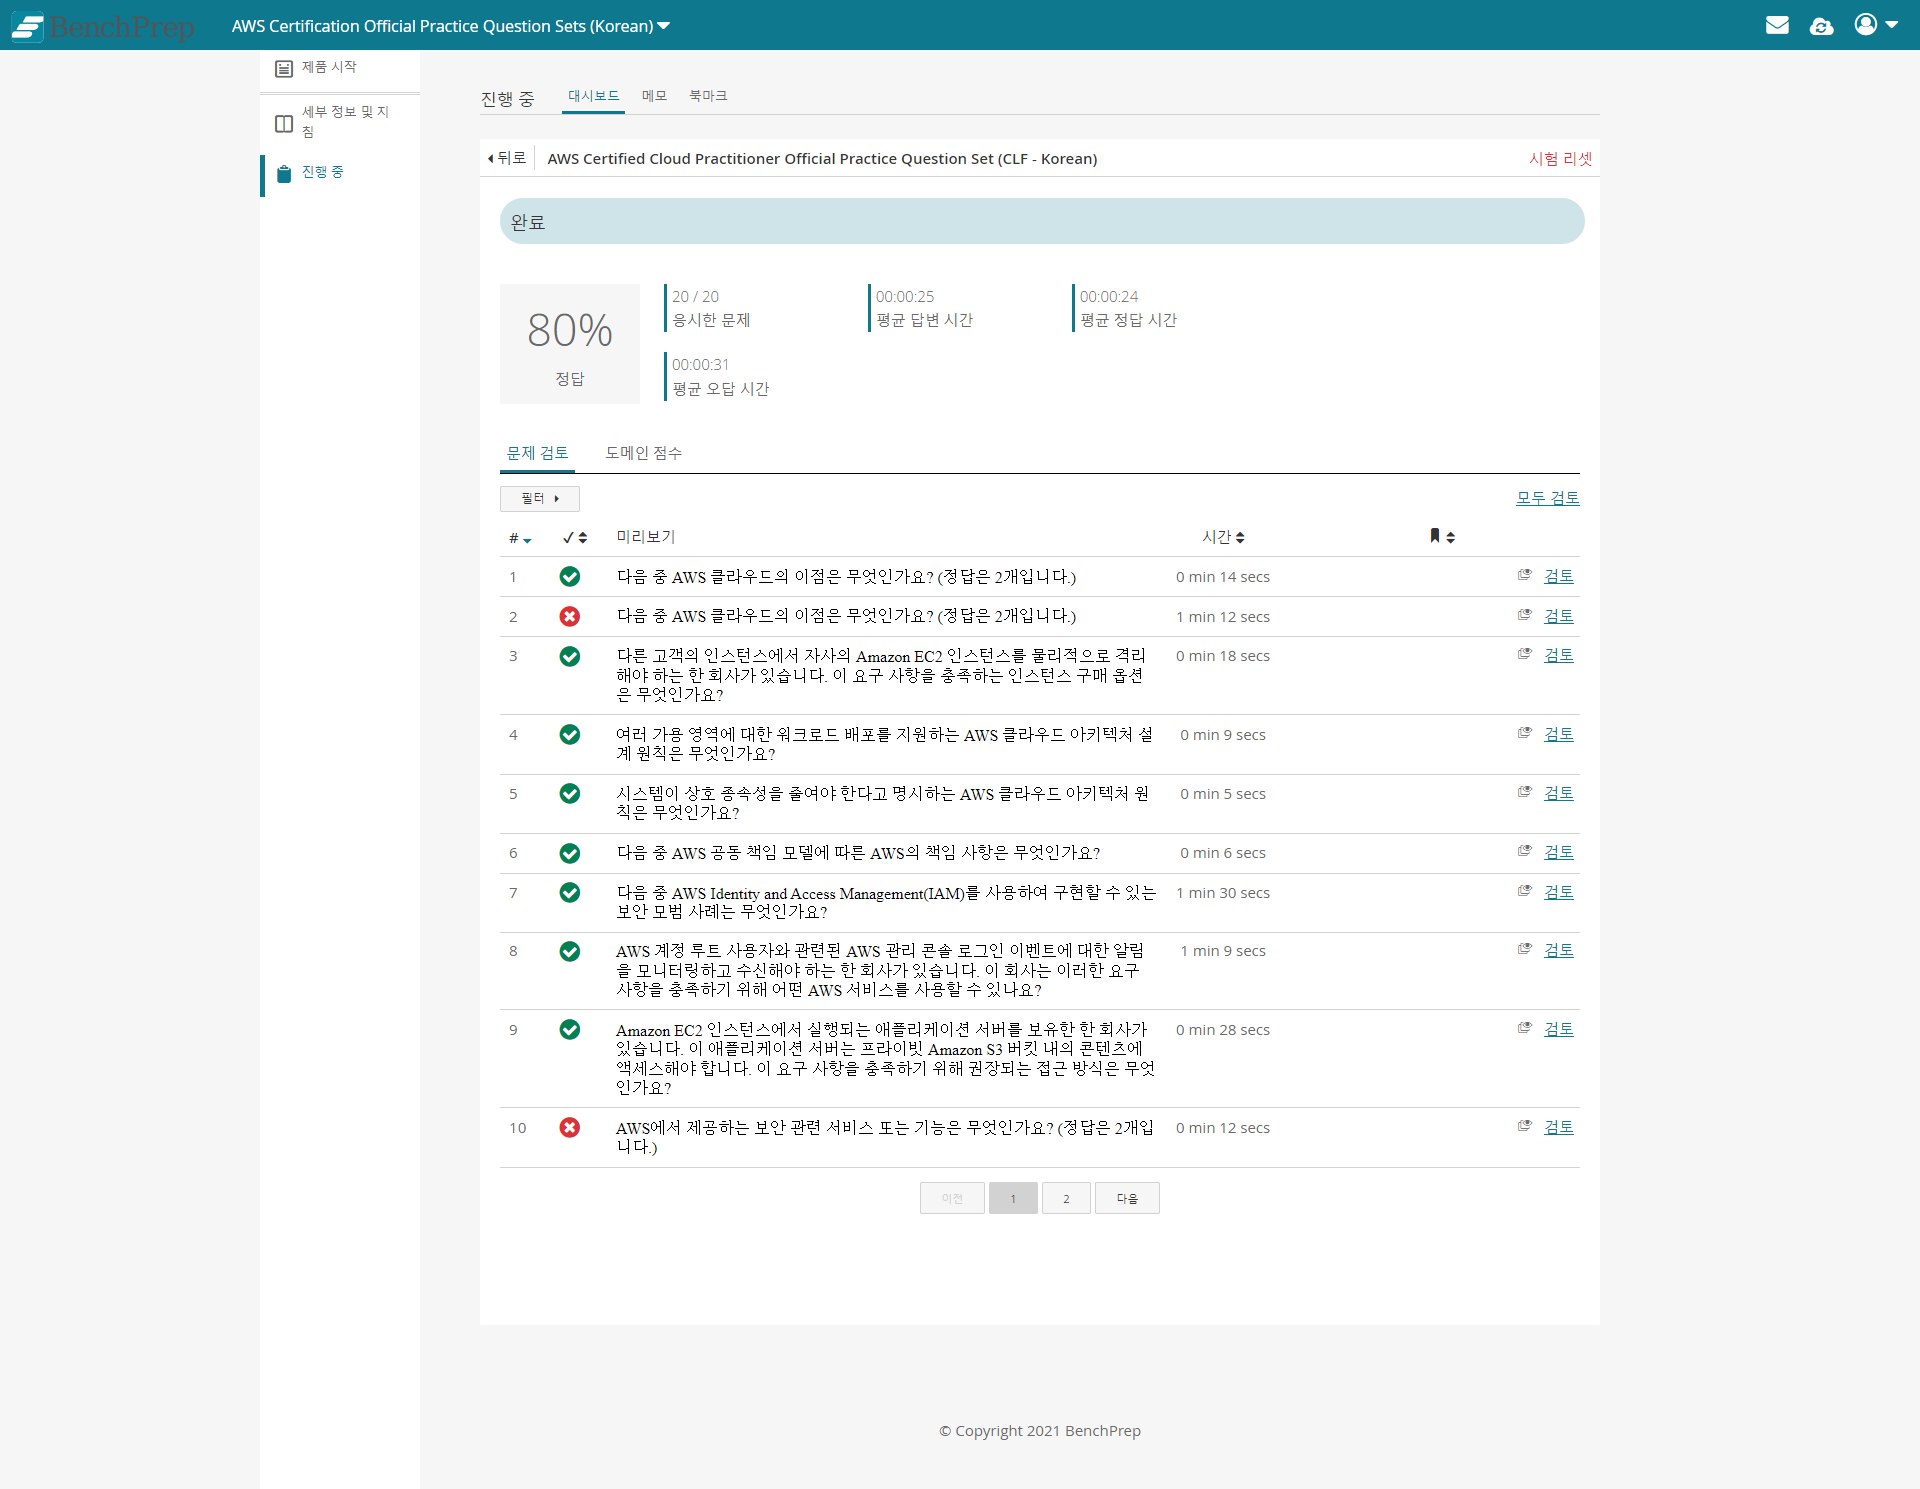Click the 완료 progress bar

[x=1042, y=221]
